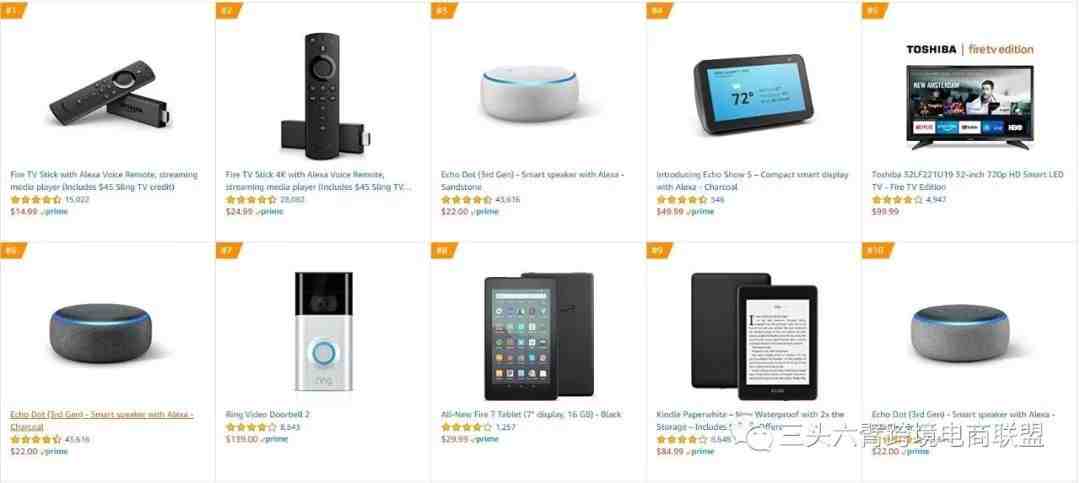Open the Toshiba Fire TV Edition image
Viewport: 1080px width, 483px height.
tap(969, 96)
